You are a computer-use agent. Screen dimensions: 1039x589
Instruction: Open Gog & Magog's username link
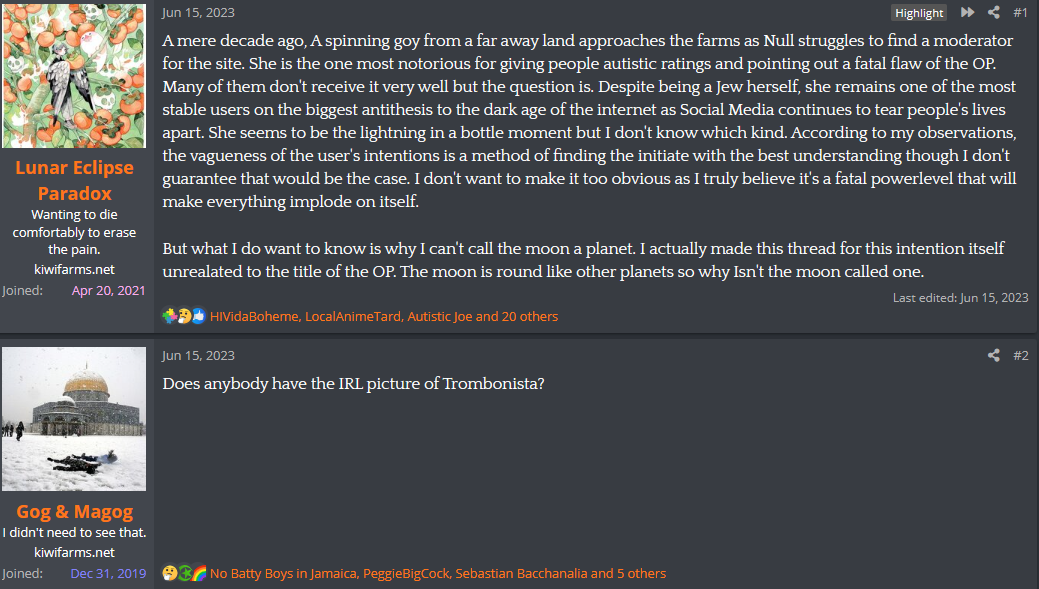click(x=74, y=512)
